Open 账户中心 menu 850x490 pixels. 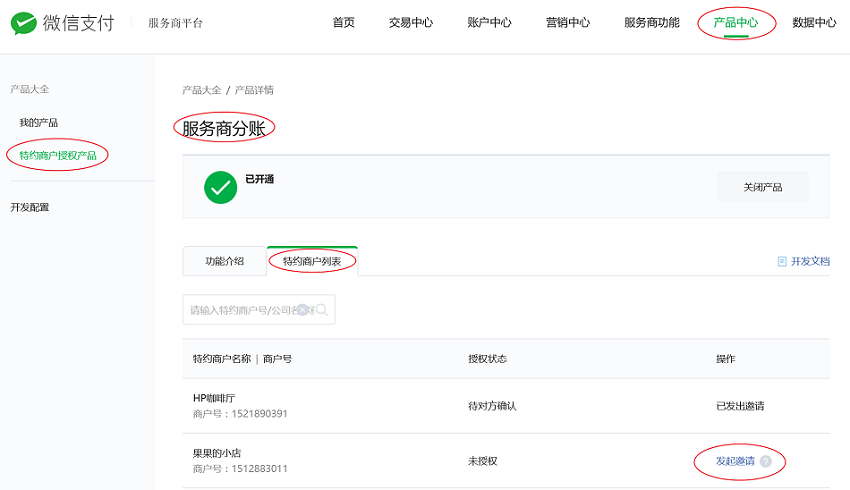pyautogui.click(x=489, y=22)
